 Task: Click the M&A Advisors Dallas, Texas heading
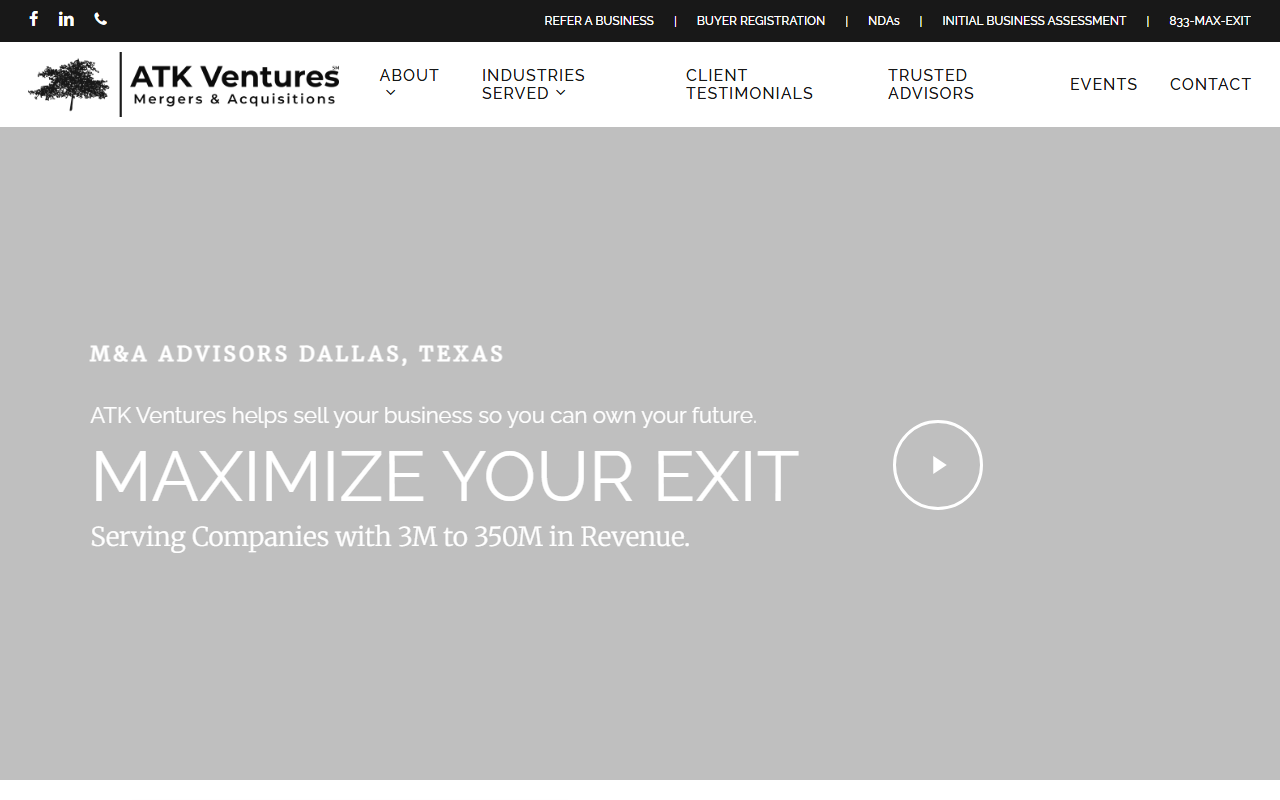tap(297, 354)
